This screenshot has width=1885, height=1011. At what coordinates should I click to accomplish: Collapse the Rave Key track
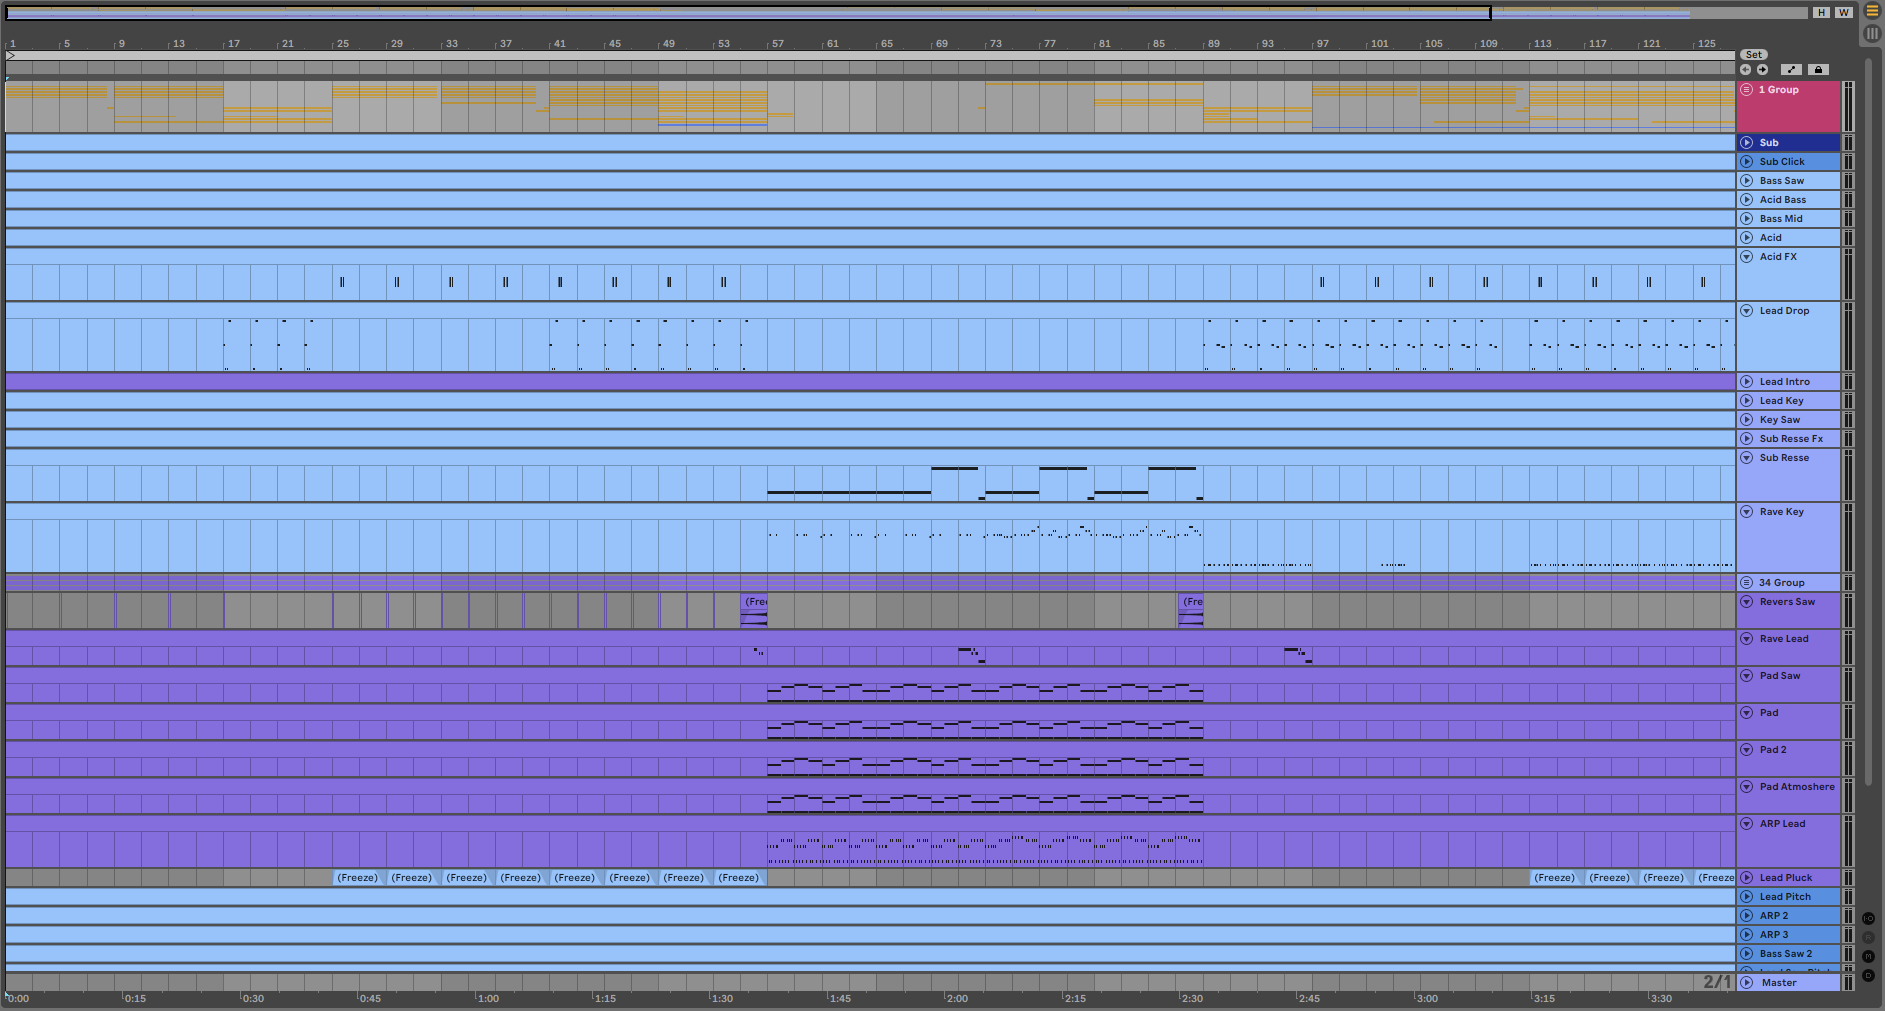[1747, 512]
